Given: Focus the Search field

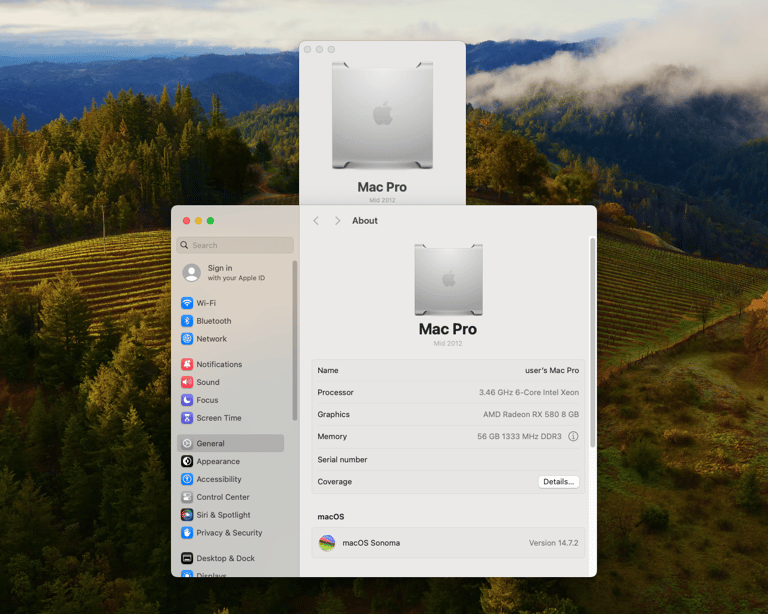Looking at the screenshot, I should pos(235,245).
